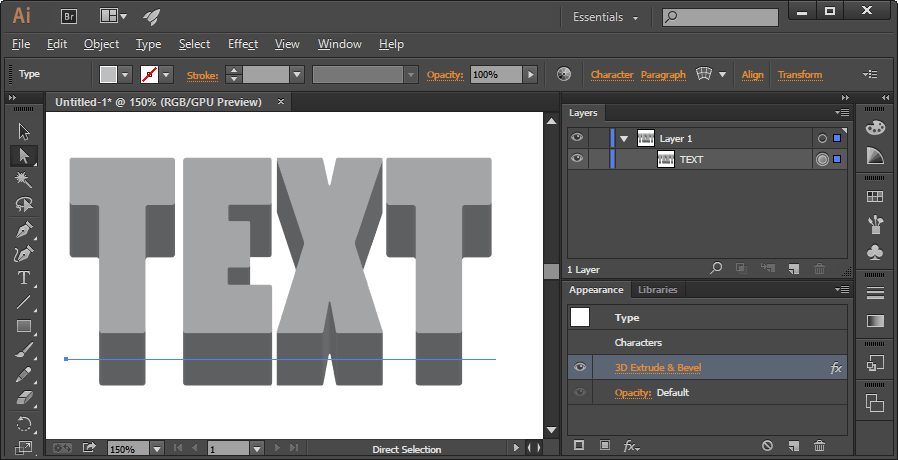Open the Transform panel link
This screenshot has width=898, height=460.
pos(800,74)
